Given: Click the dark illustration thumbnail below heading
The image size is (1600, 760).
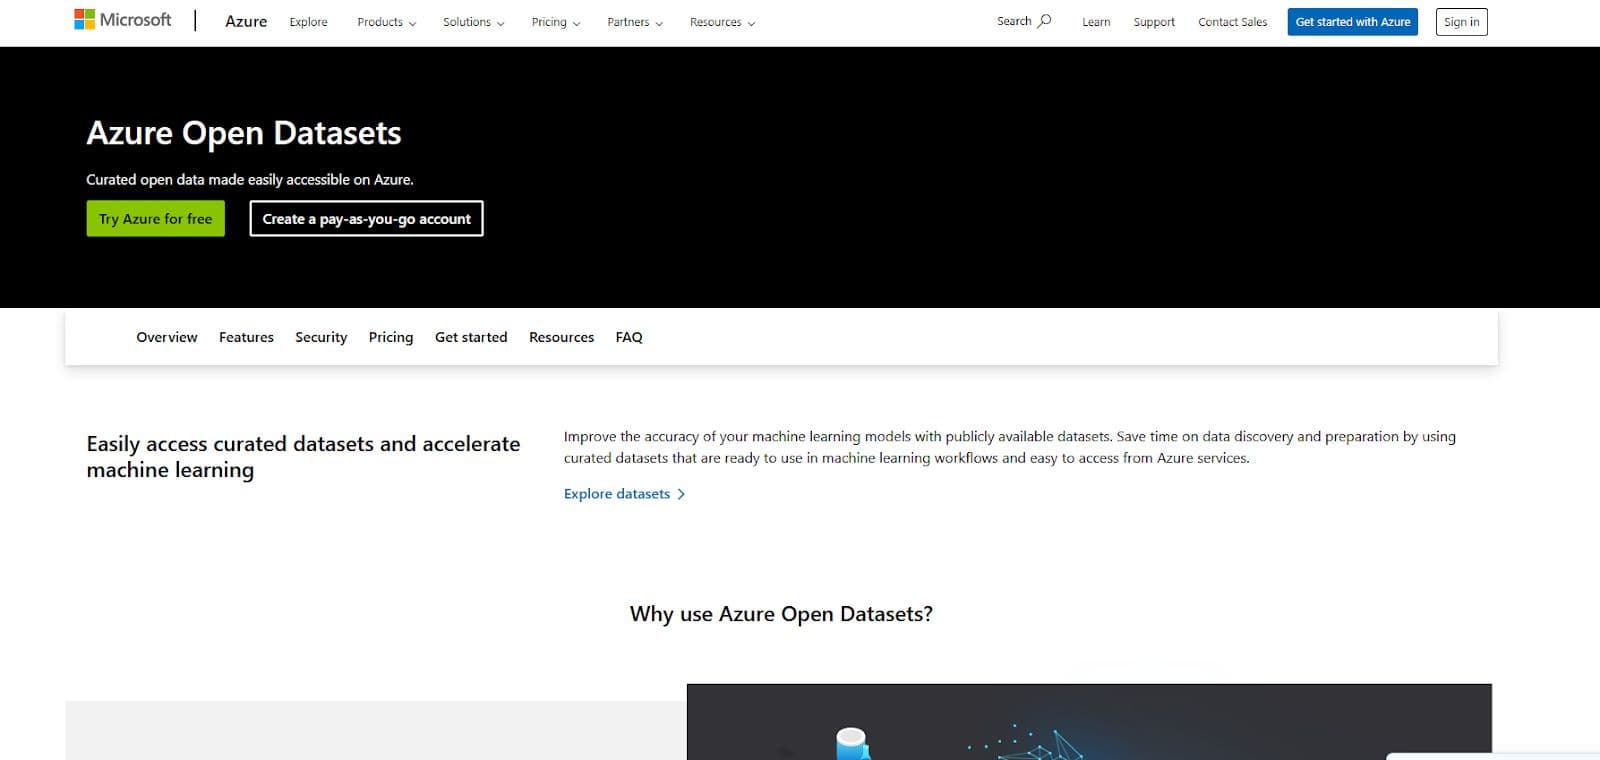Looking at the screenshot, I should pos(1089,722).
